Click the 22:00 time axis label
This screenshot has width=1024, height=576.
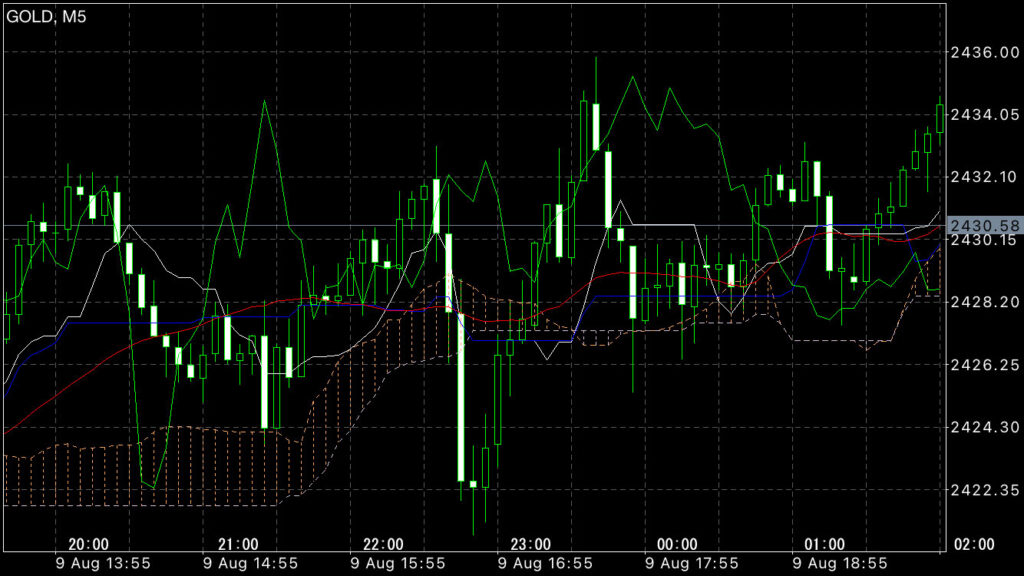(383, 545)
